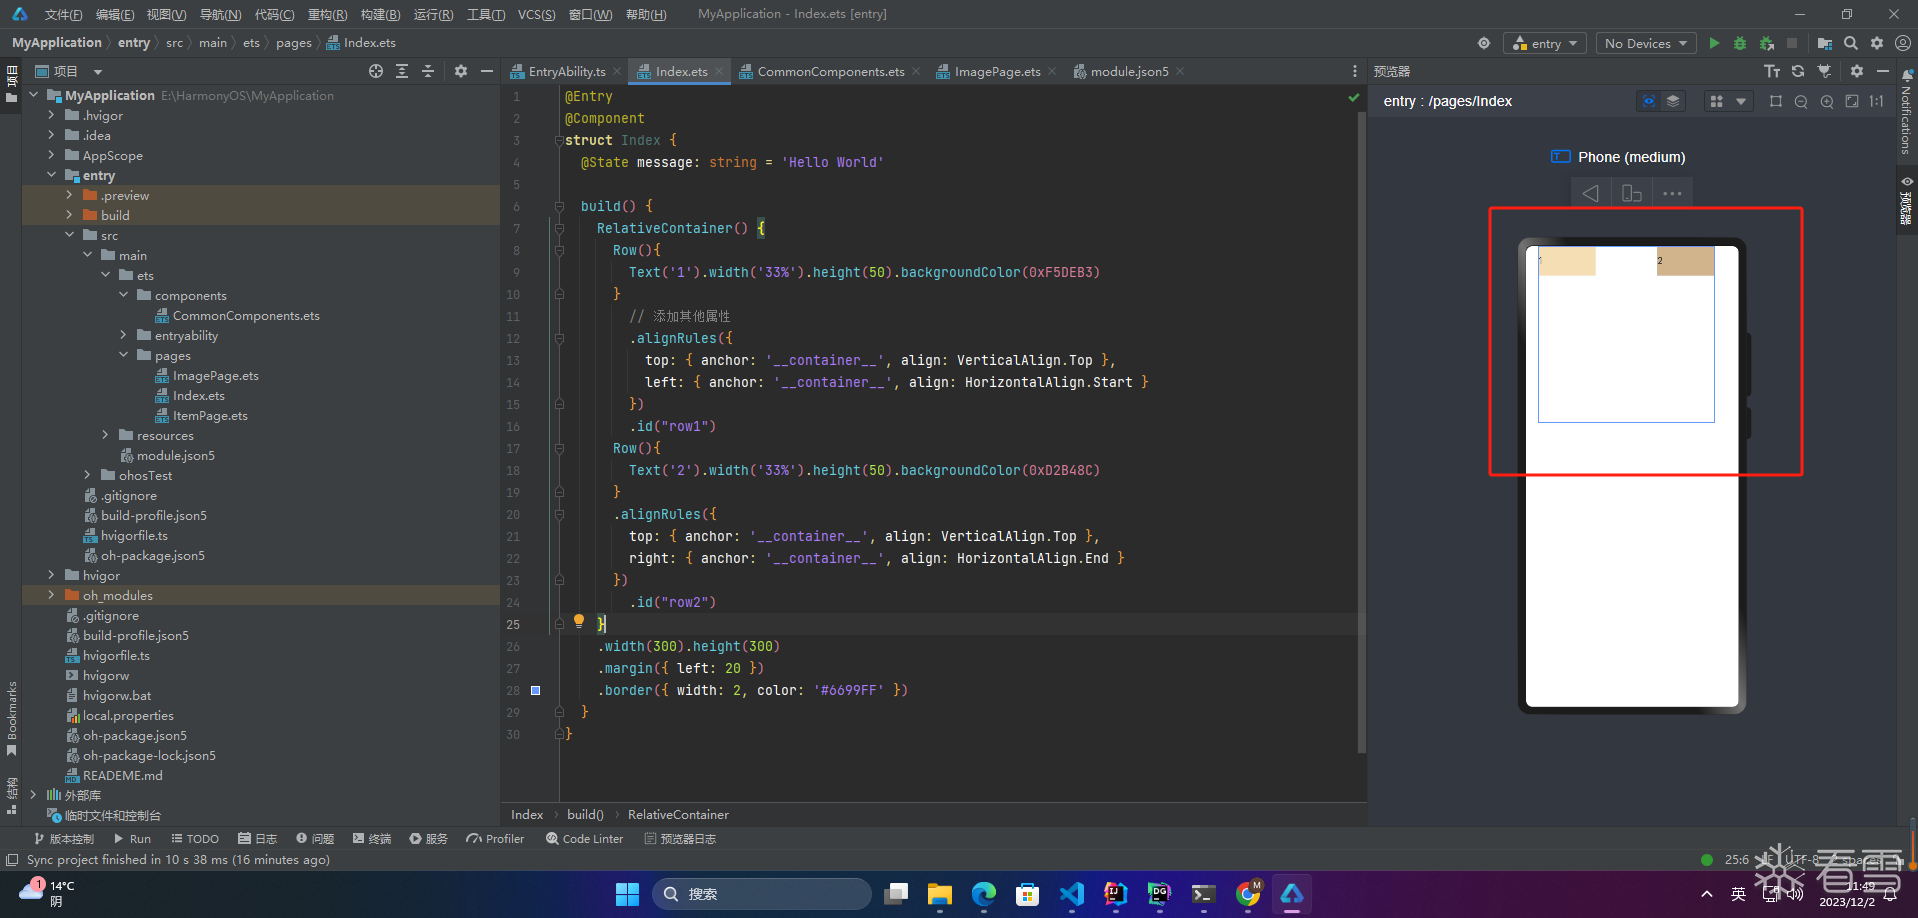Toggle TODO tool window

click(x=195, y=839)
